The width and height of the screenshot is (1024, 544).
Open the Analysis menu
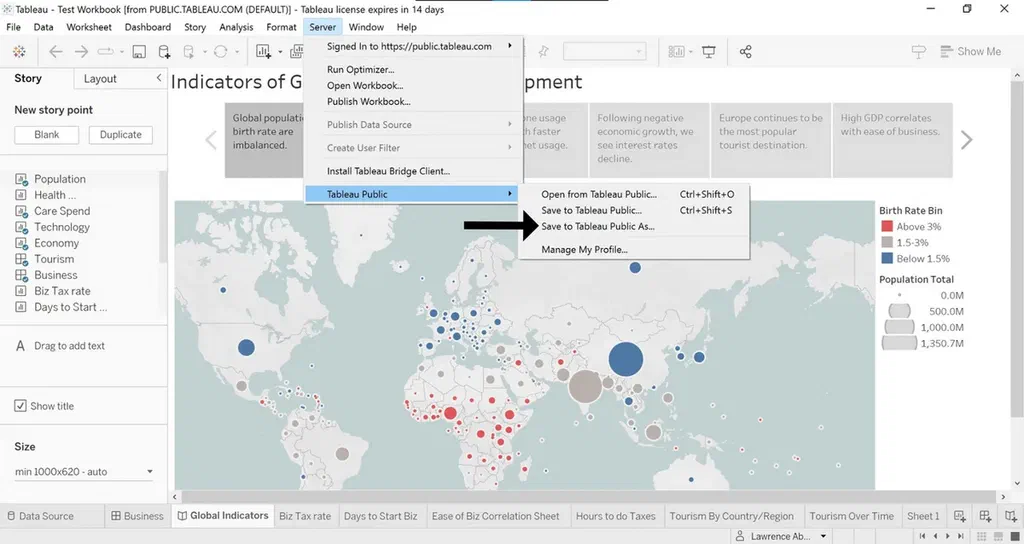pyautogui.click(x=236, y=27)
